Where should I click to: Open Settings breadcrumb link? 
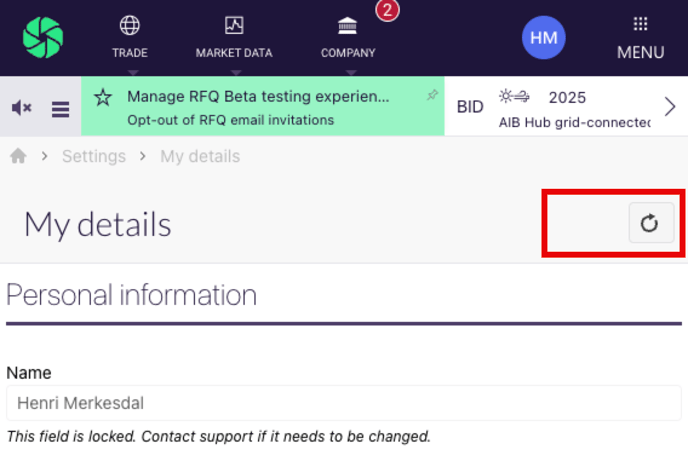(x=94, y=156)
